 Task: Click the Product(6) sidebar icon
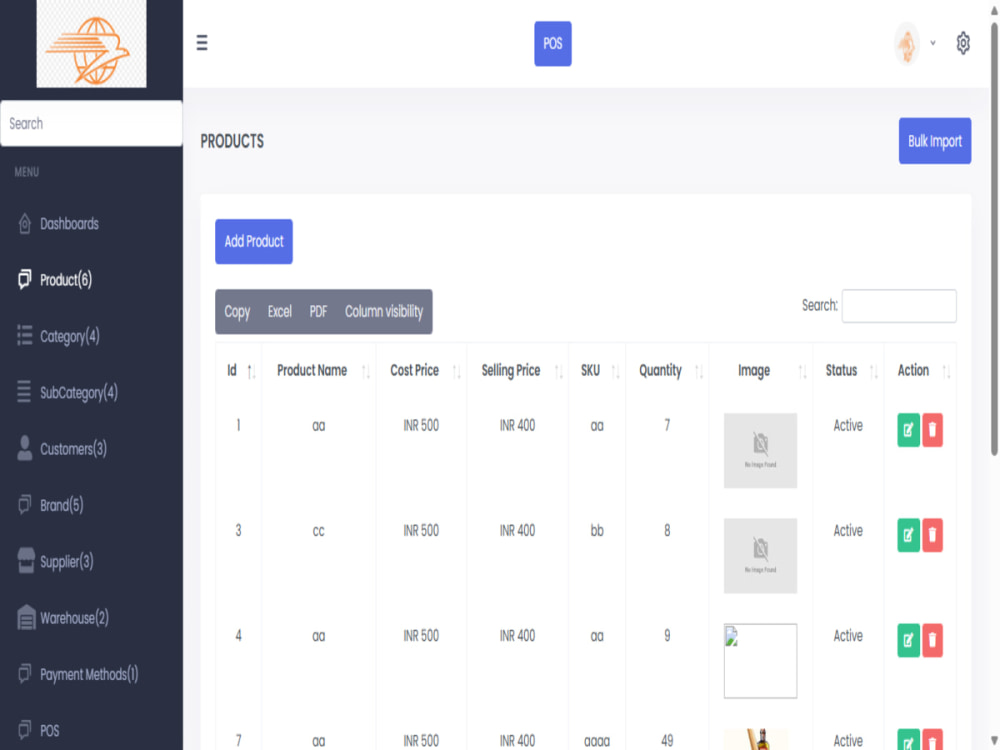[24, 279]
